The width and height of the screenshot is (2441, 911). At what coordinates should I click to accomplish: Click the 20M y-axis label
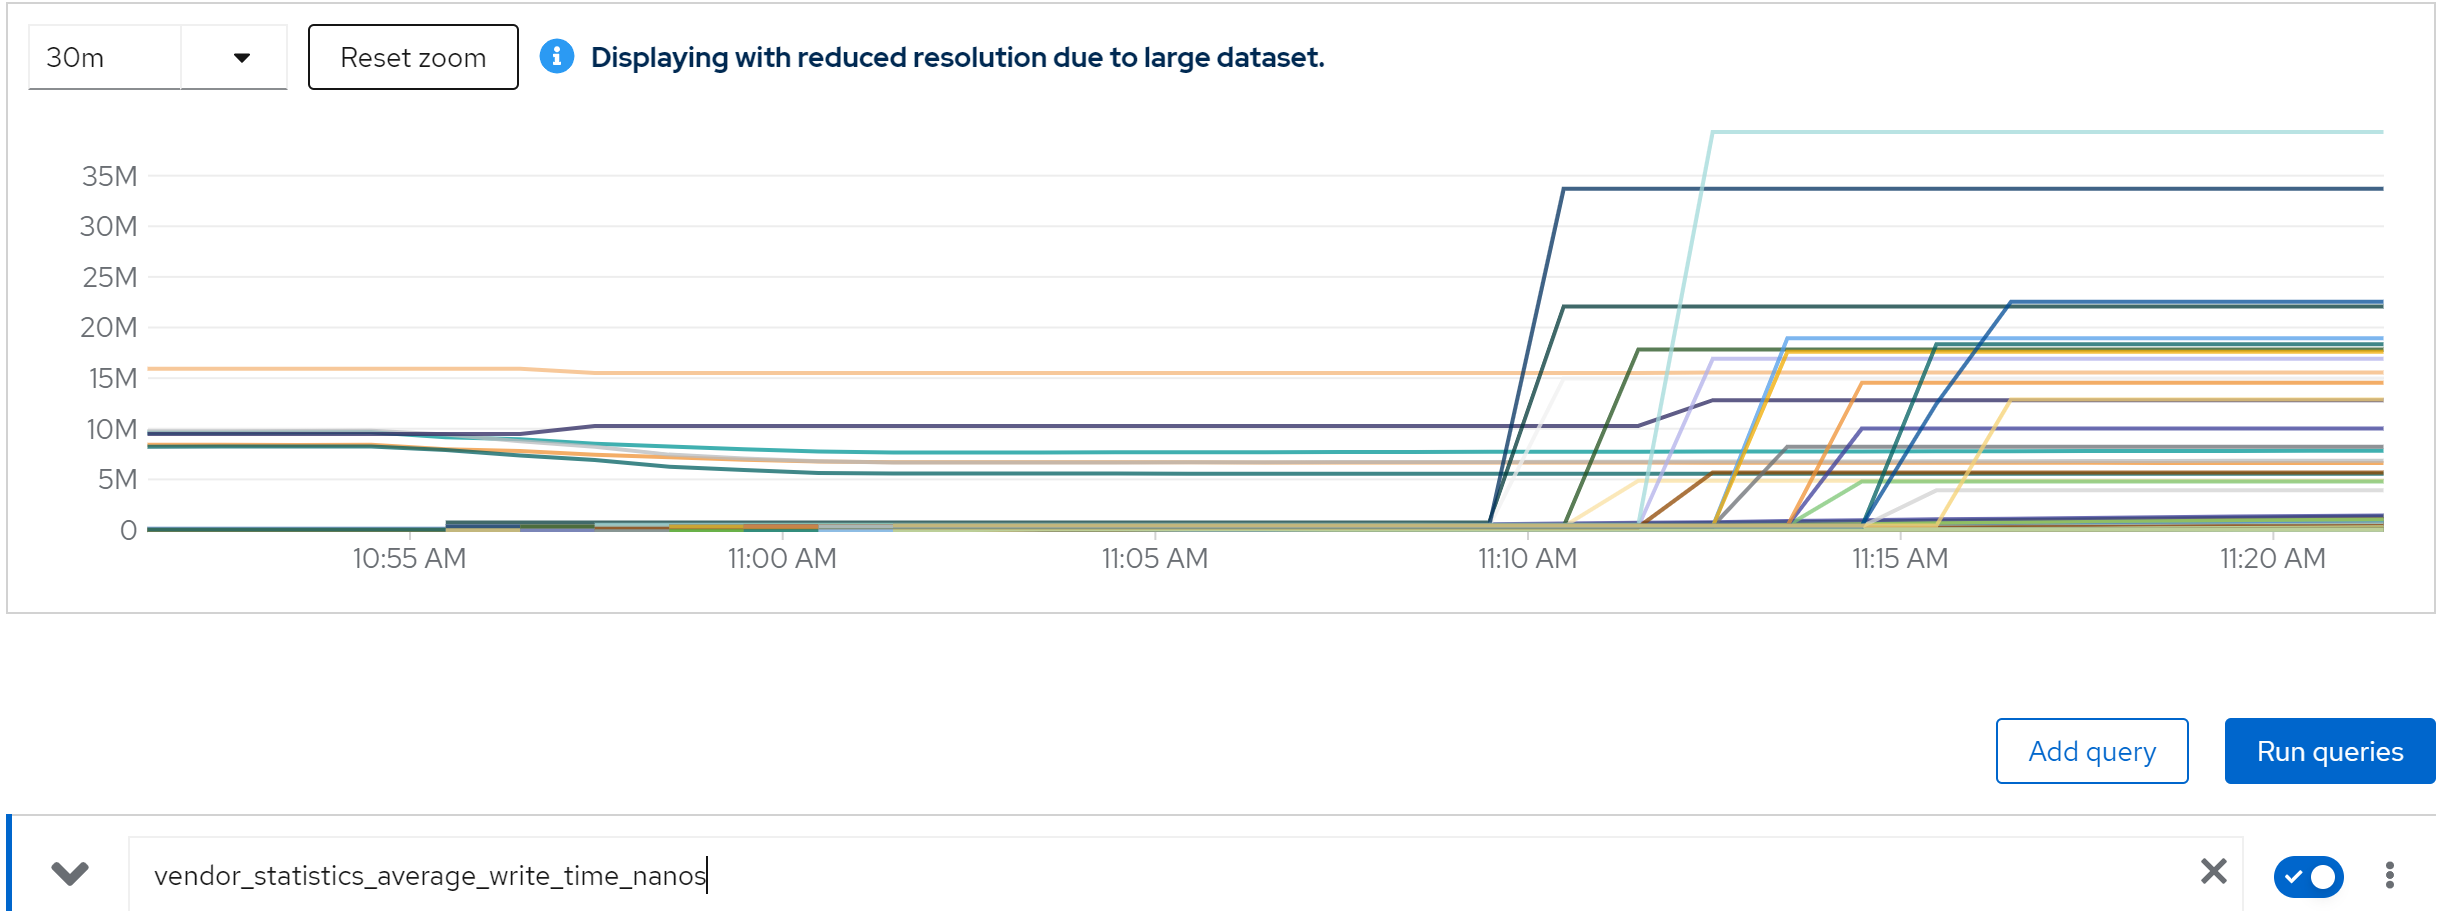[108, 327]
